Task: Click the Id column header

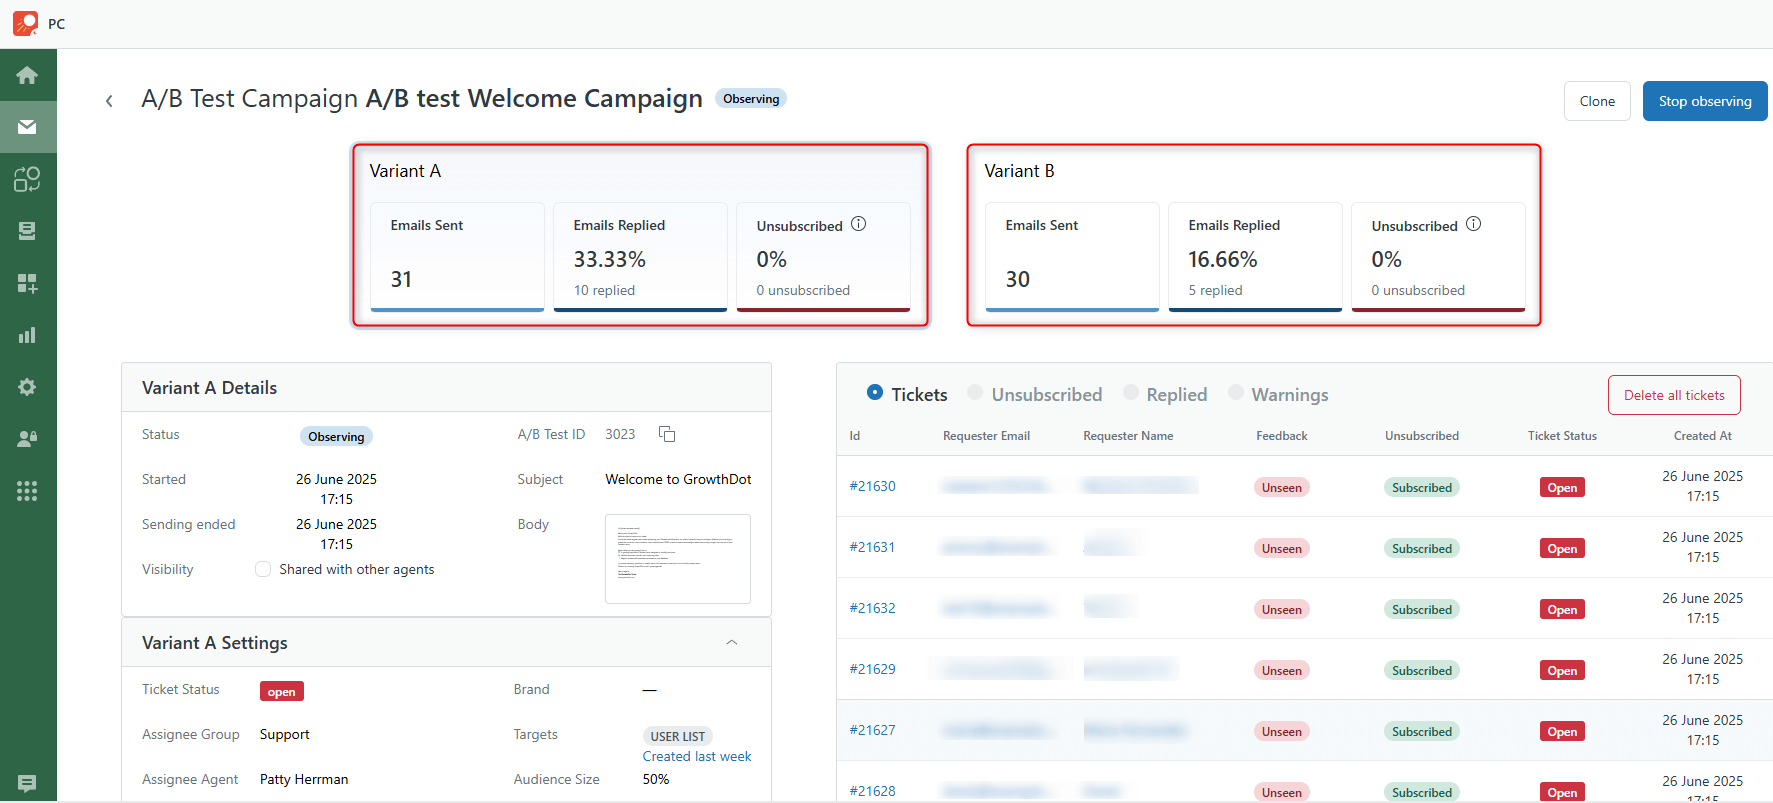Action: coord(855,436)
